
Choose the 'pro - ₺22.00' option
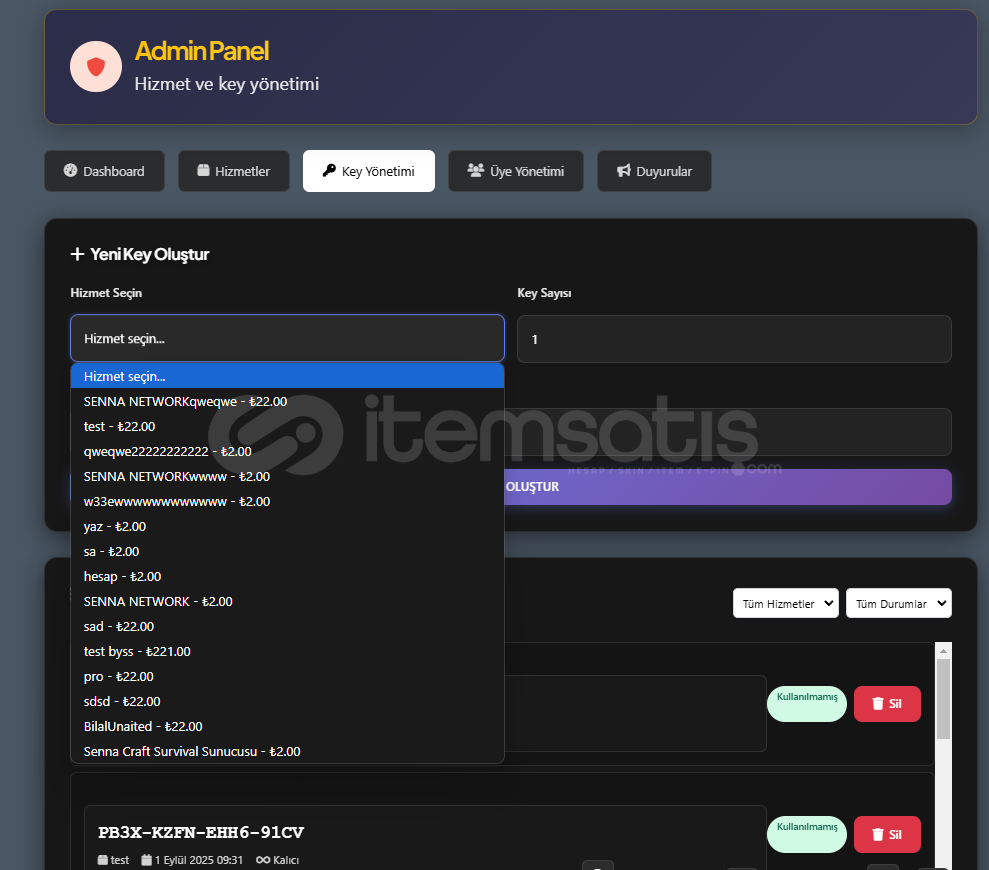(x=288, y=676)
